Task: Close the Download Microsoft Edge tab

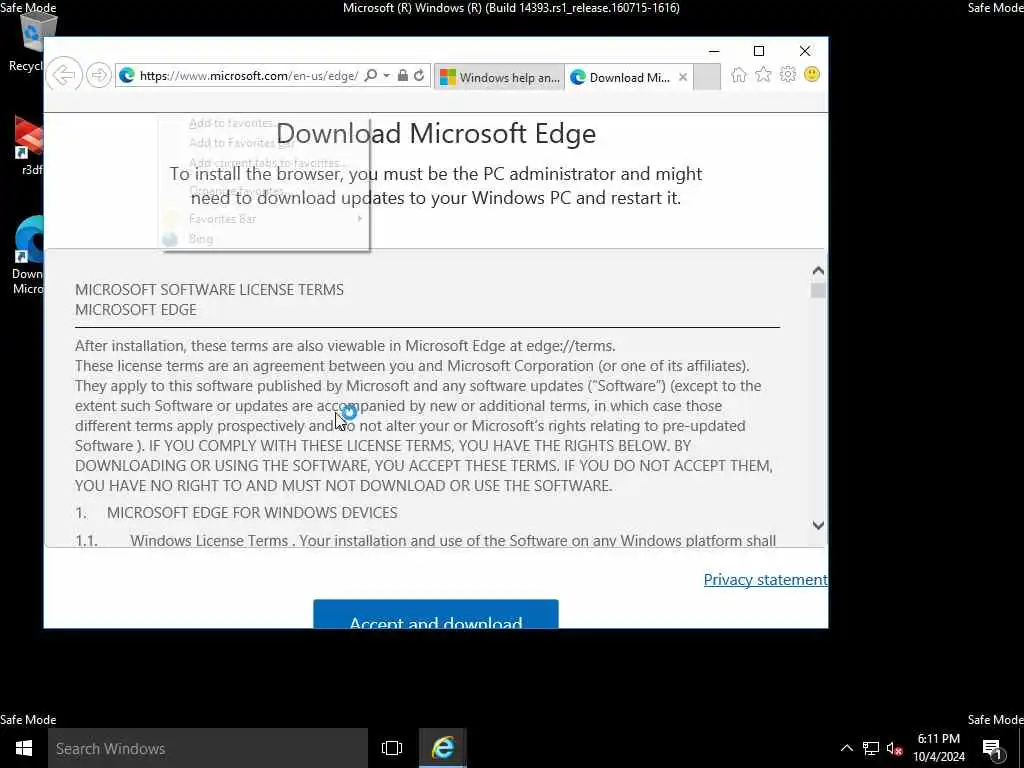Action: (682, 77)
